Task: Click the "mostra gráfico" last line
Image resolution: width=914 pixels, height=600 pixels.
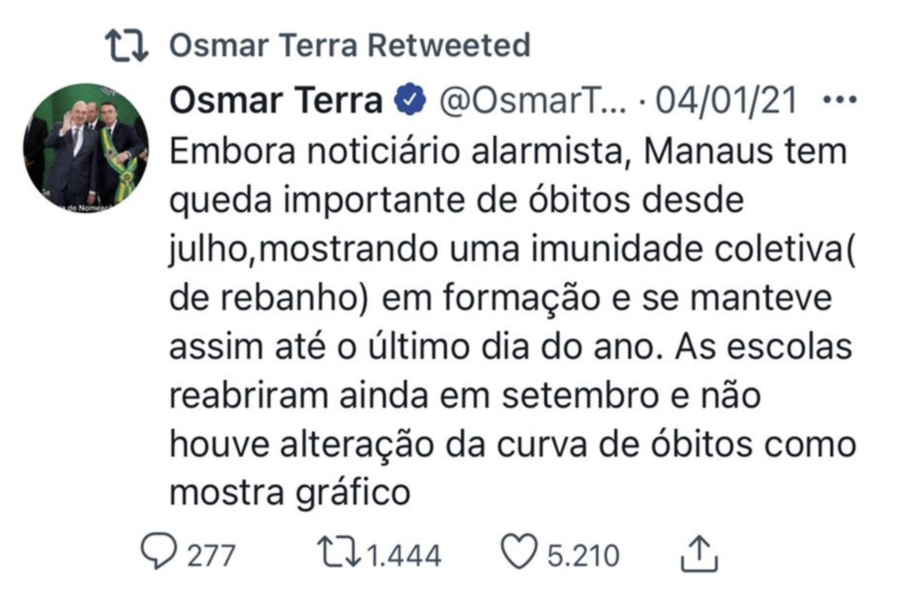Action: click(290, 492)
